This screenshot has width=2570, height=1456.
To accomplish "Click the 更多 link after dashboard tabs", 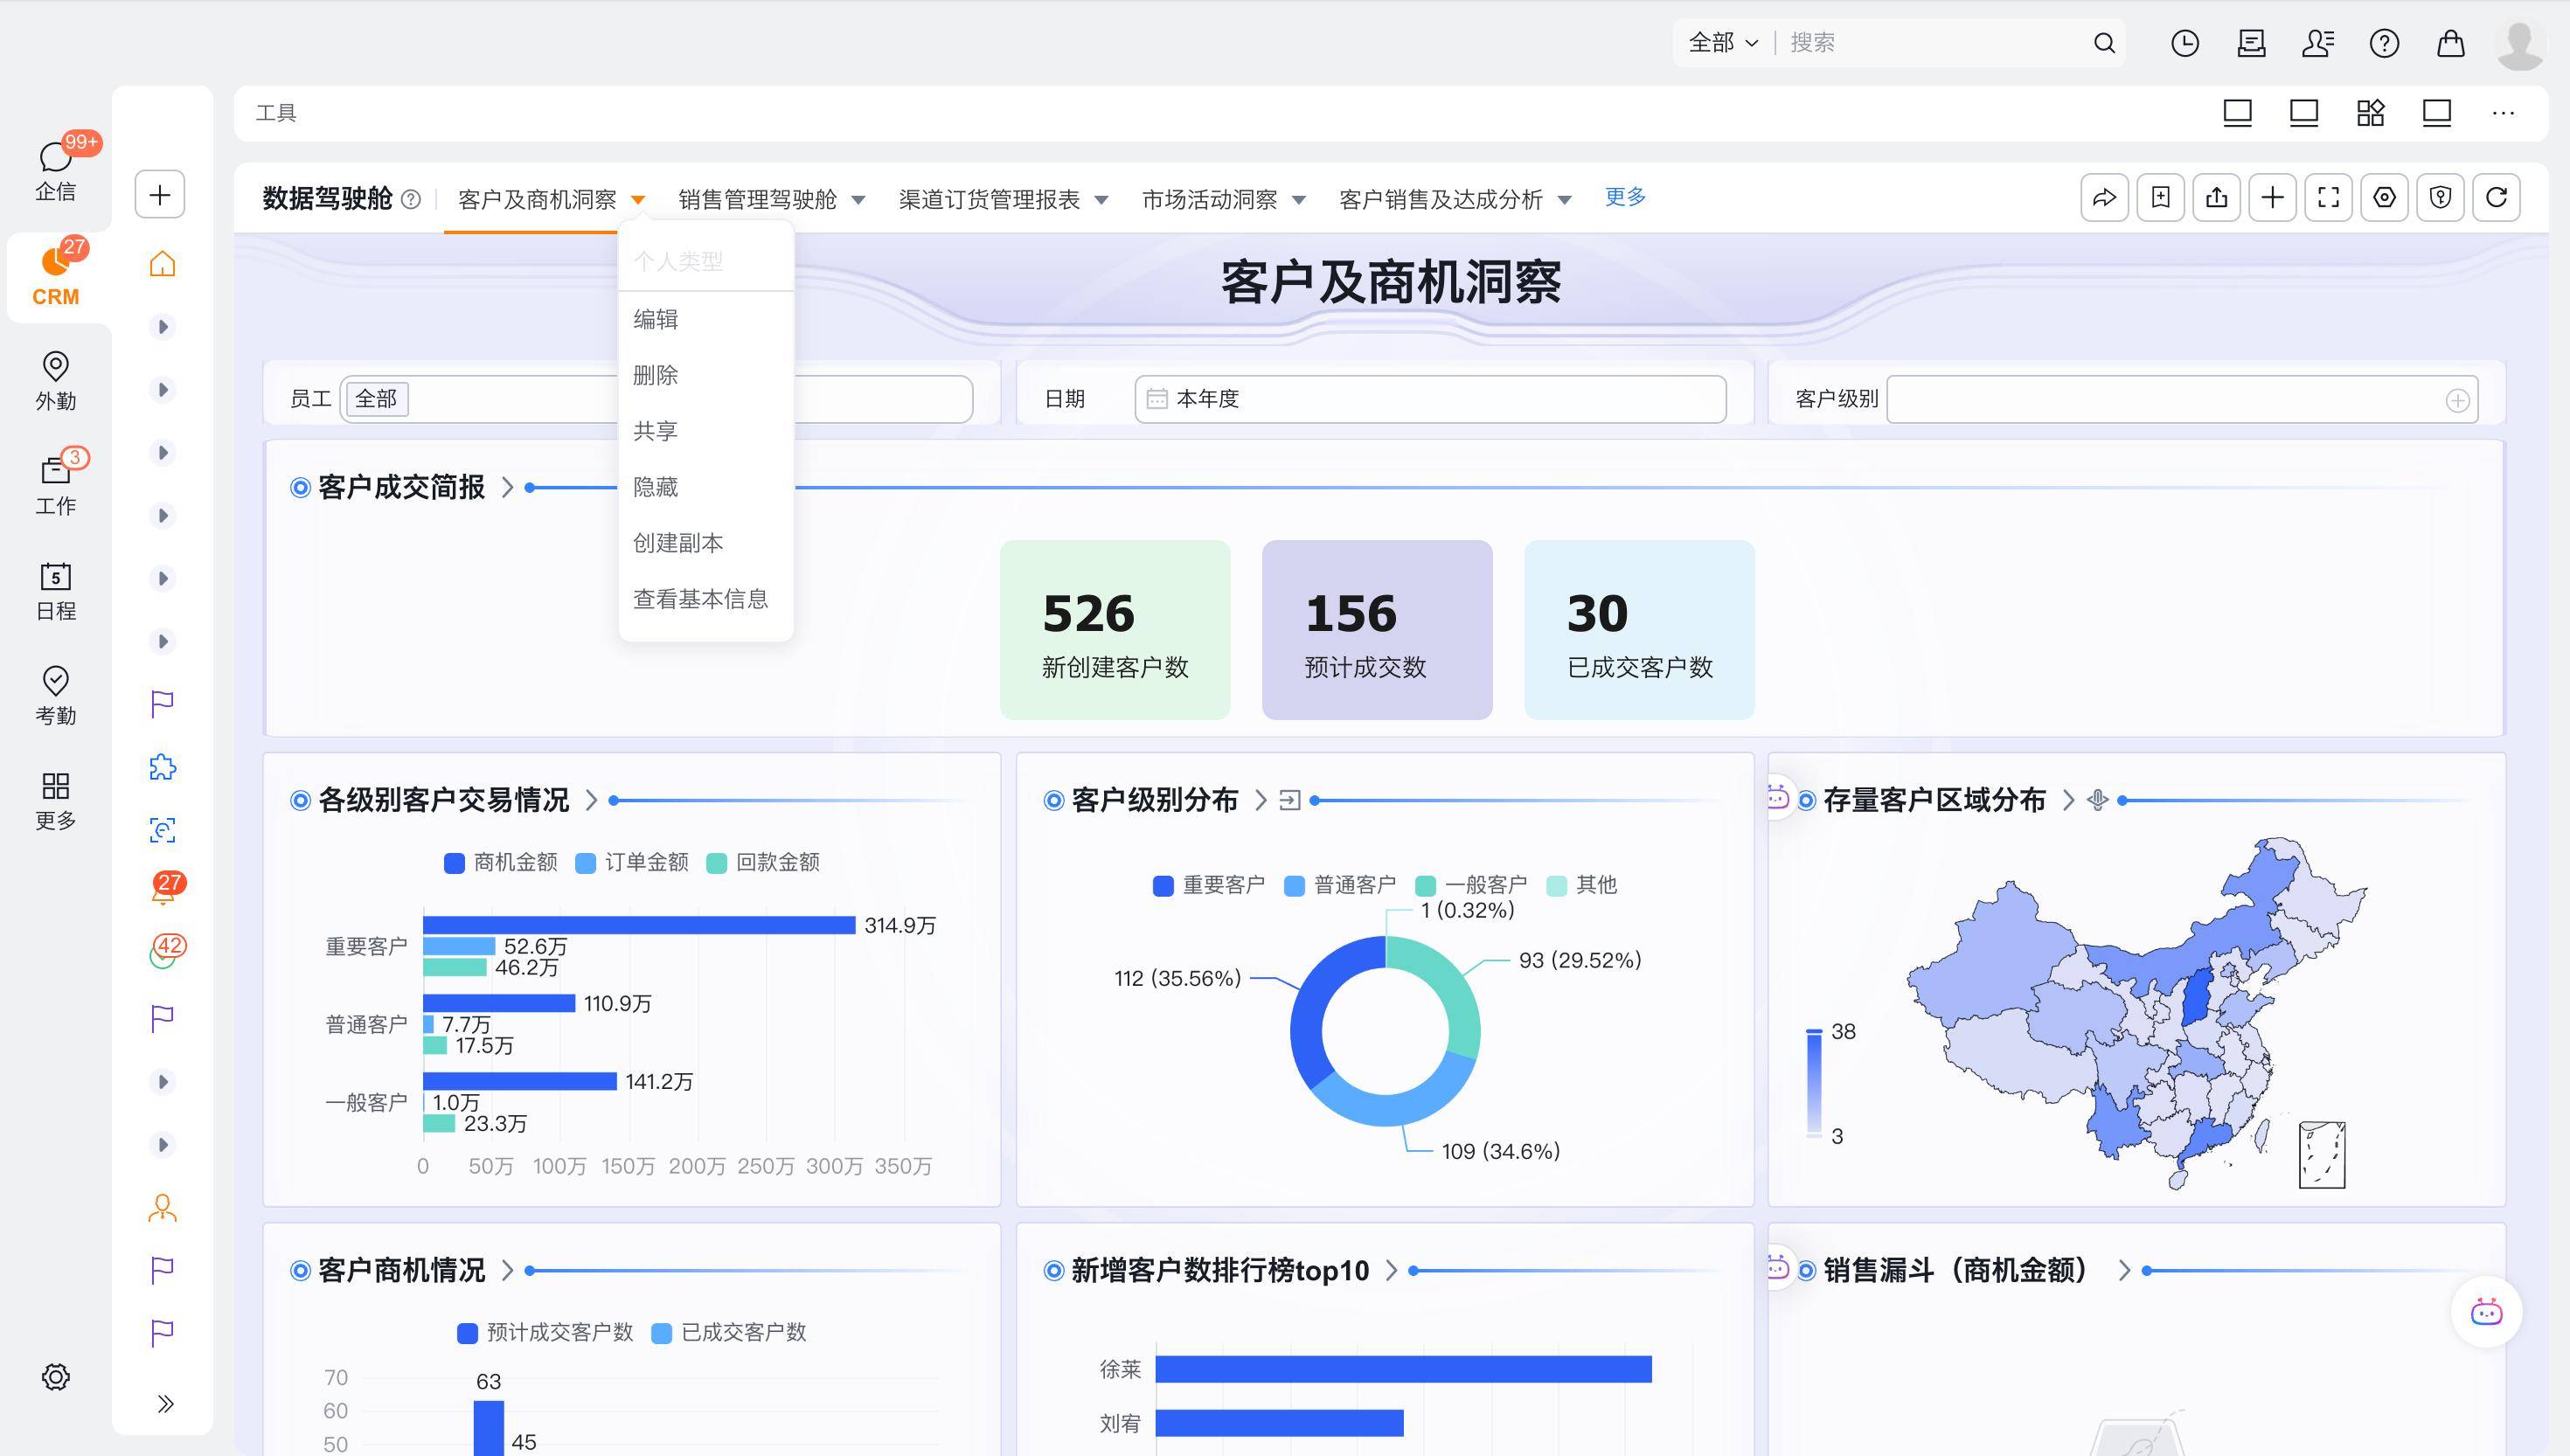I will click(1625, 197).
